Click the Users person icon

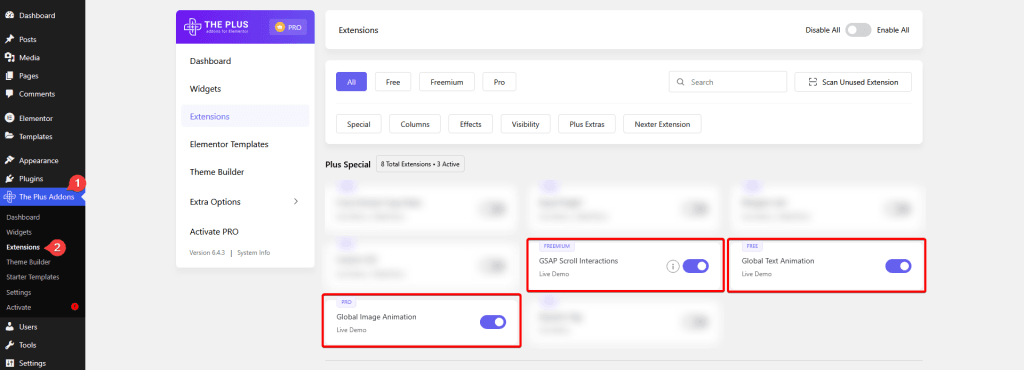tap(9, 327)
